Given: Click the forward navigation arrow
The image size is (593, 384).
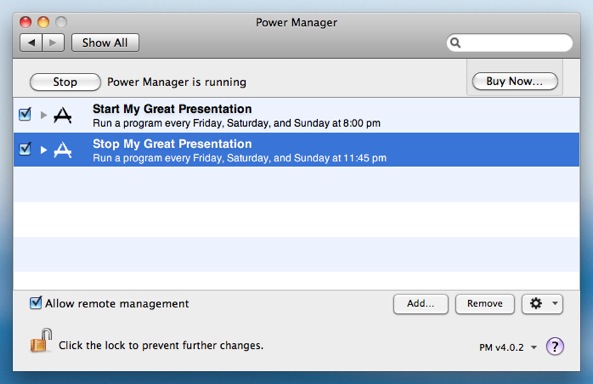Looking at the screenshot, I should (x=53, y=43).
